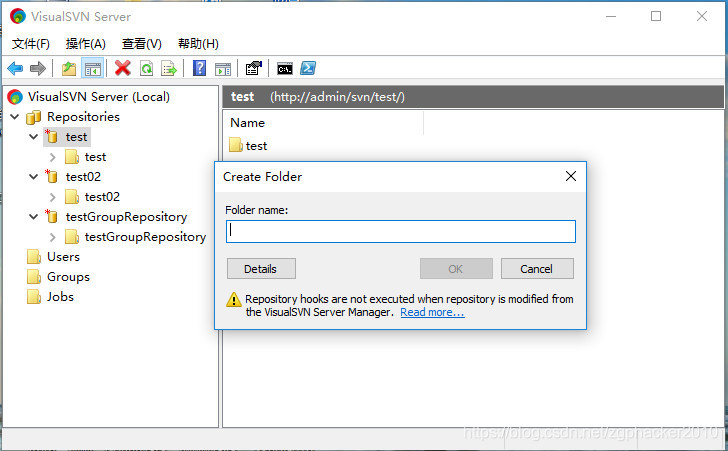Click folder icon beside test in Name list
728x451 pixels.
coord(236,145)
